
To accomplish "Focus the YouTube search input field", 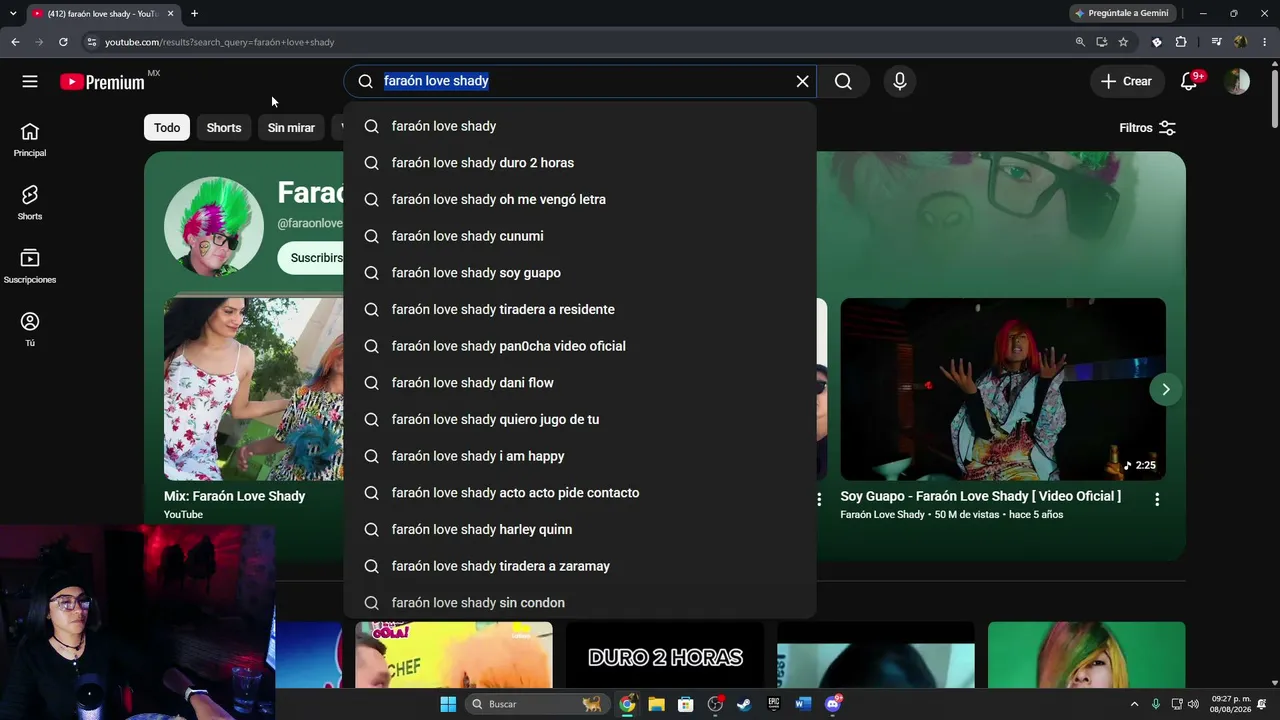I will click(586, 81).
